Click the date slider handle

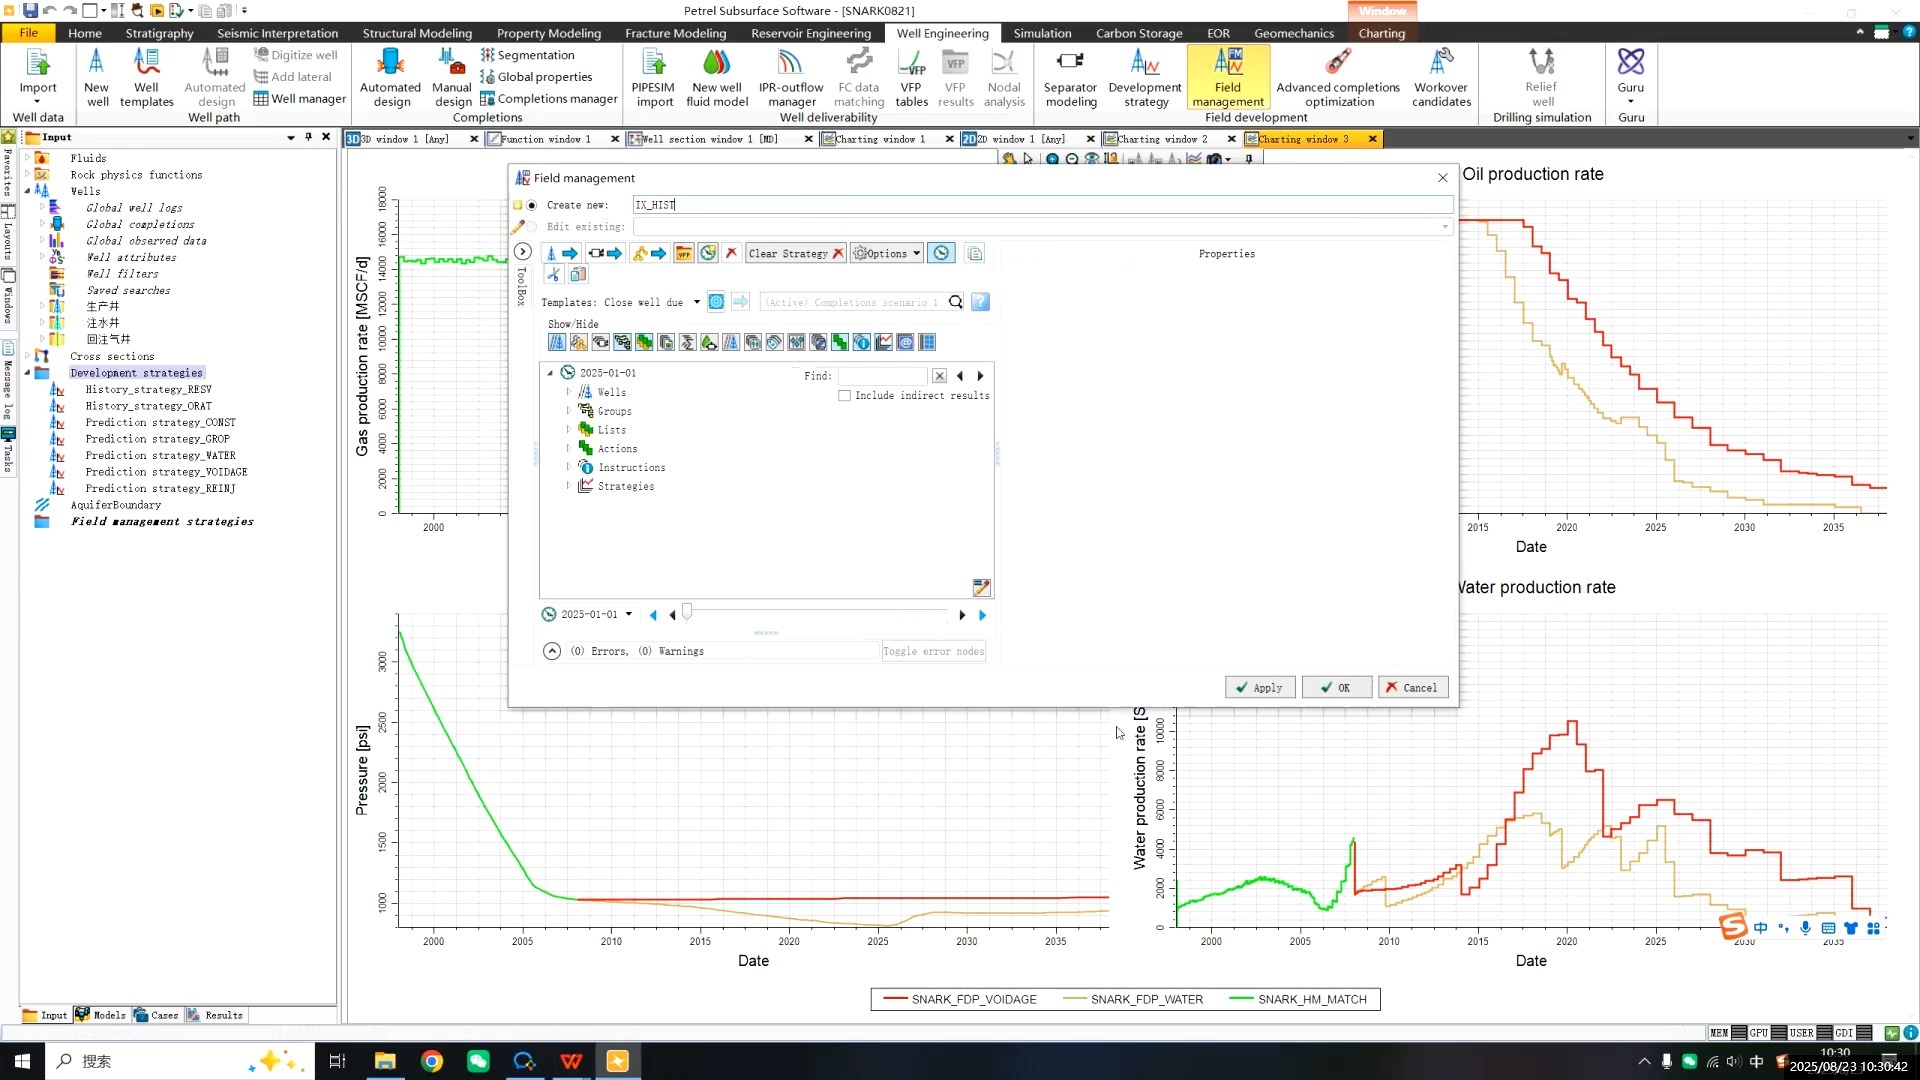[x=687, y=613]
